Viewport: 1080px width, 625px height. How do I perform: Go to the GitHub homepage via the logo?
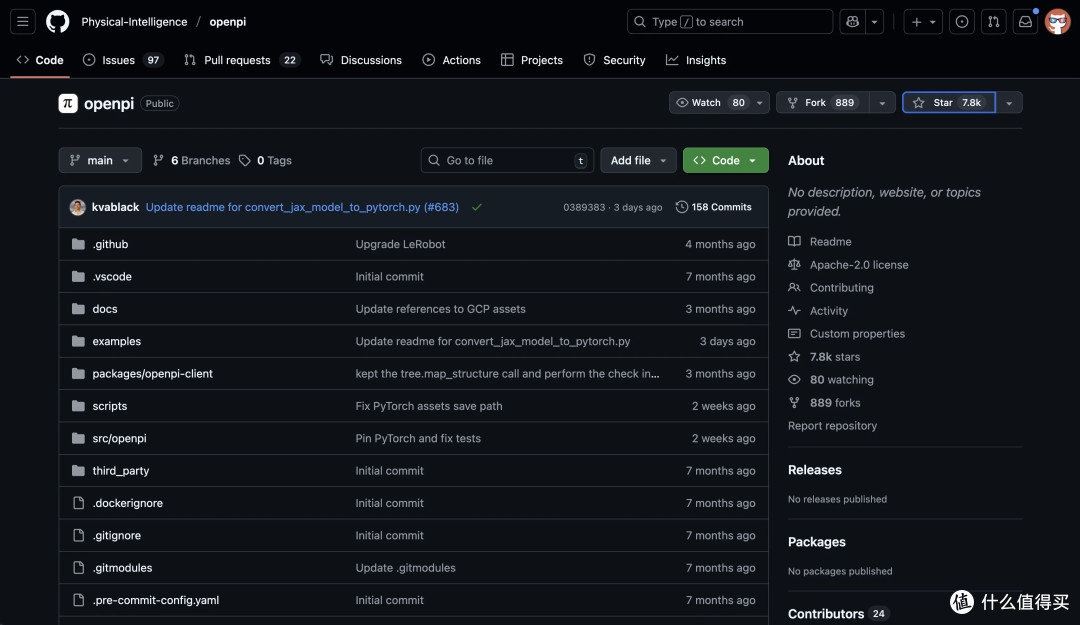click(x=58, y=22)
